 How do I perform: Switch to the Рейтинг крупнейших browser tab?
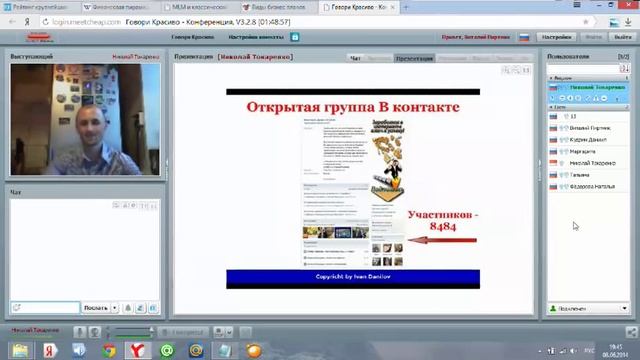(40, 7)
